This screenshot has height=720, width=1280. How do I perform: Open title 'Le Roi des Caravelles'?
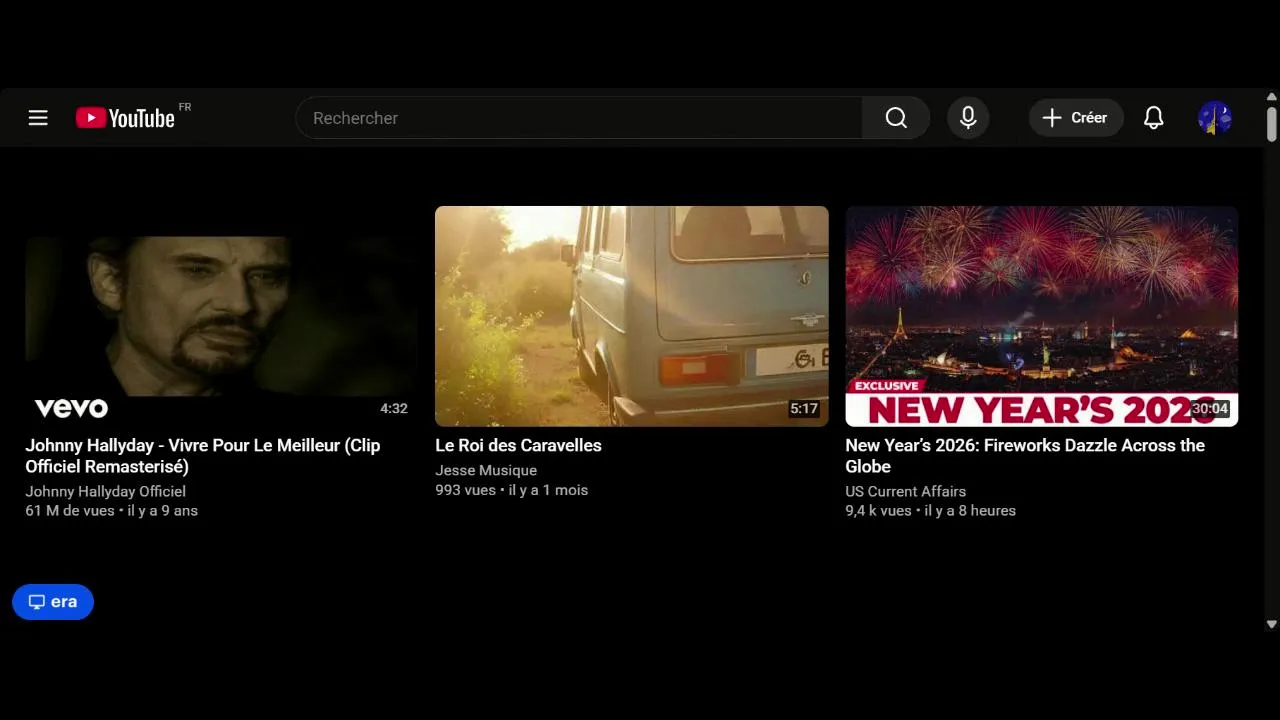click(518, 446)
